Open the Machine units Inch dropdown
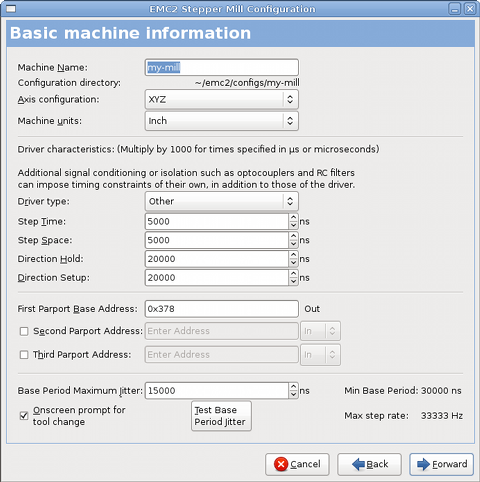 (x=222, y=121)
